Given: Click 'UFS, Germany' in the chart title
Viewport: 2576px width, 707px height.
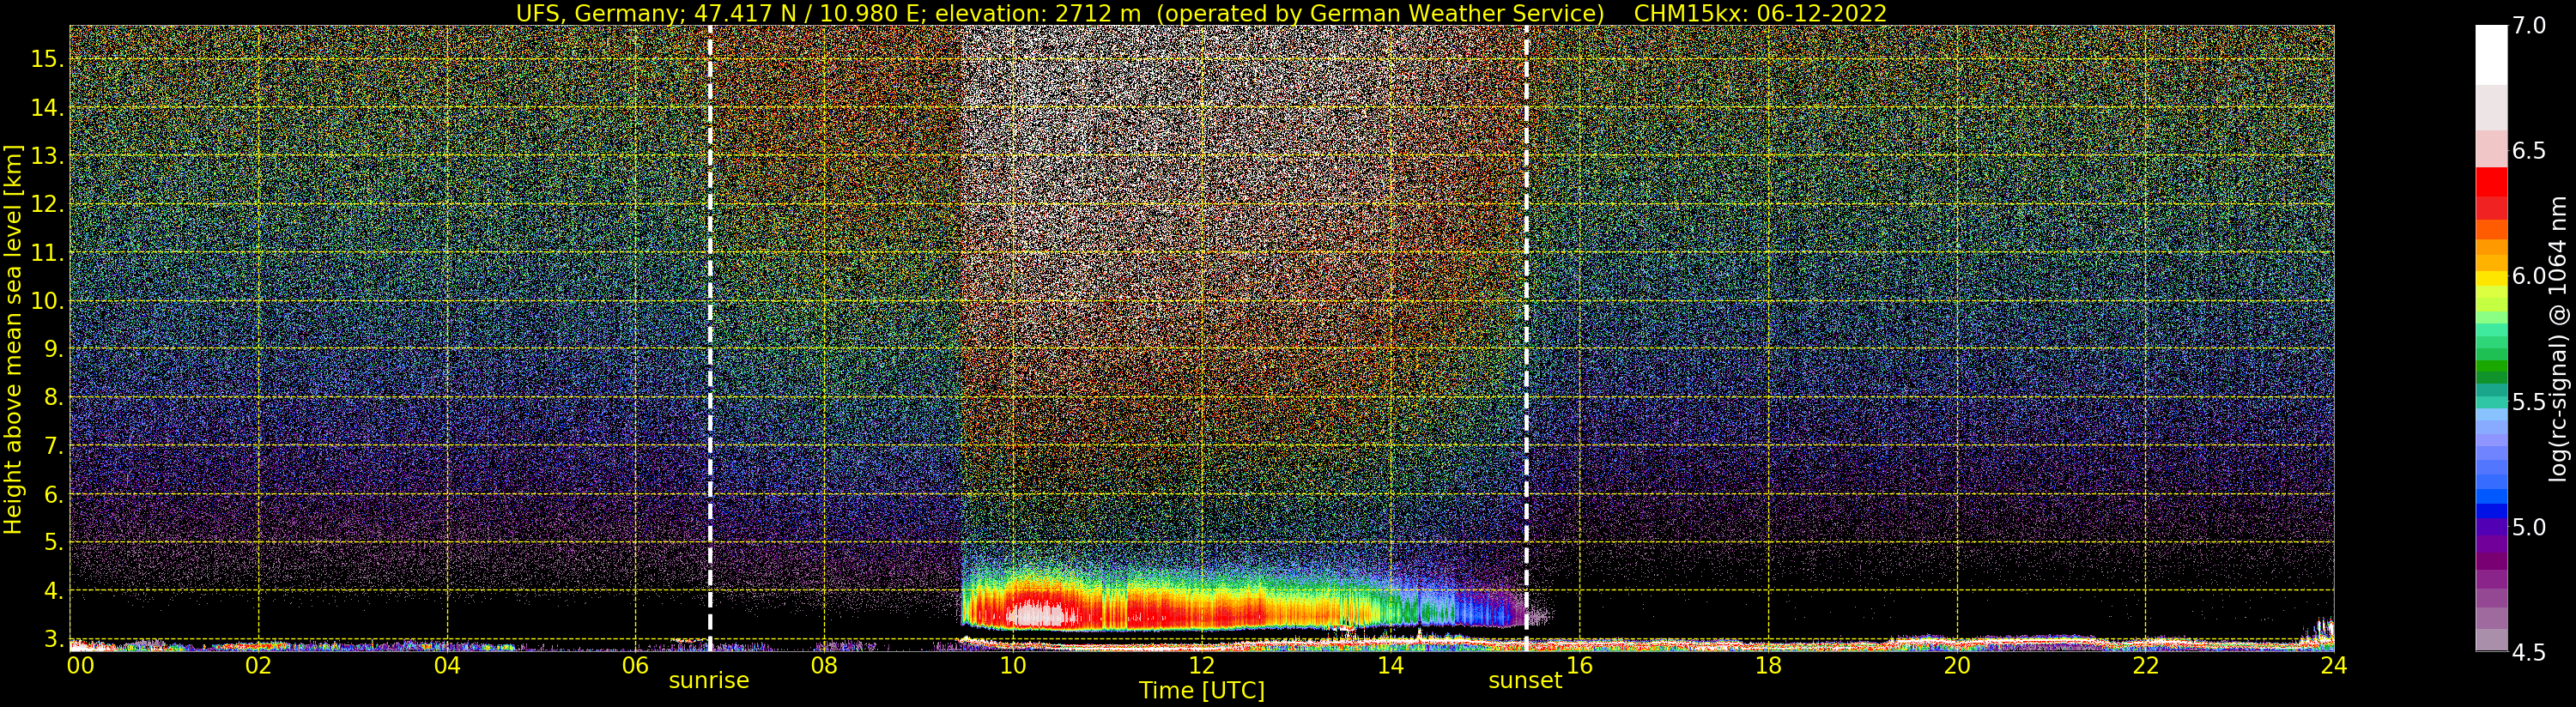Looking at the screenshot, I should point(602,13).
